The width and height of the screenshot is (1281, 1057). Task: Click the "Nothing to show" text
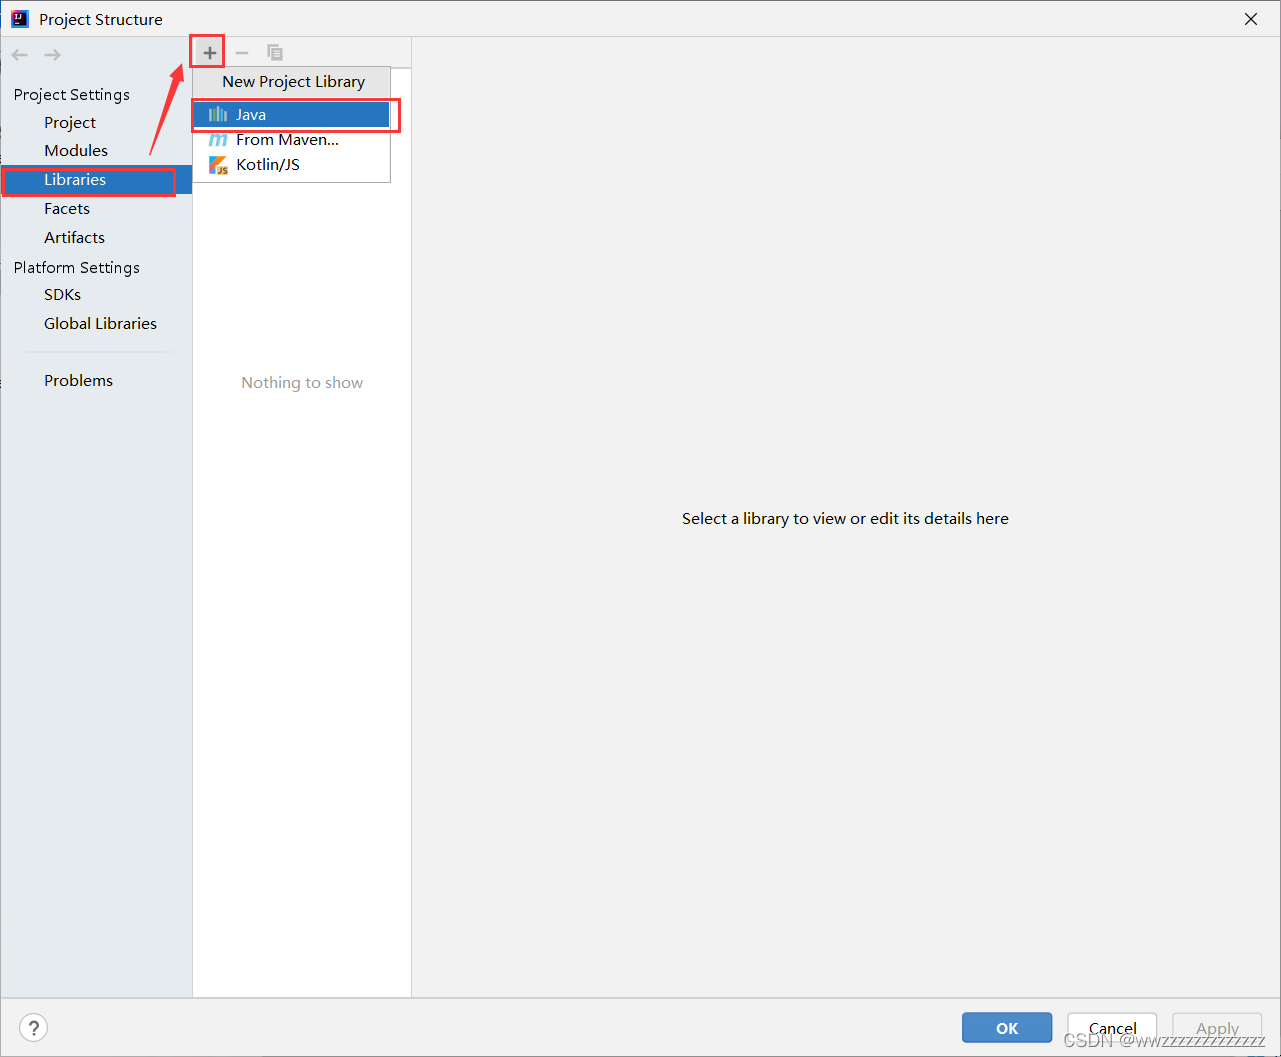point(302,382)
